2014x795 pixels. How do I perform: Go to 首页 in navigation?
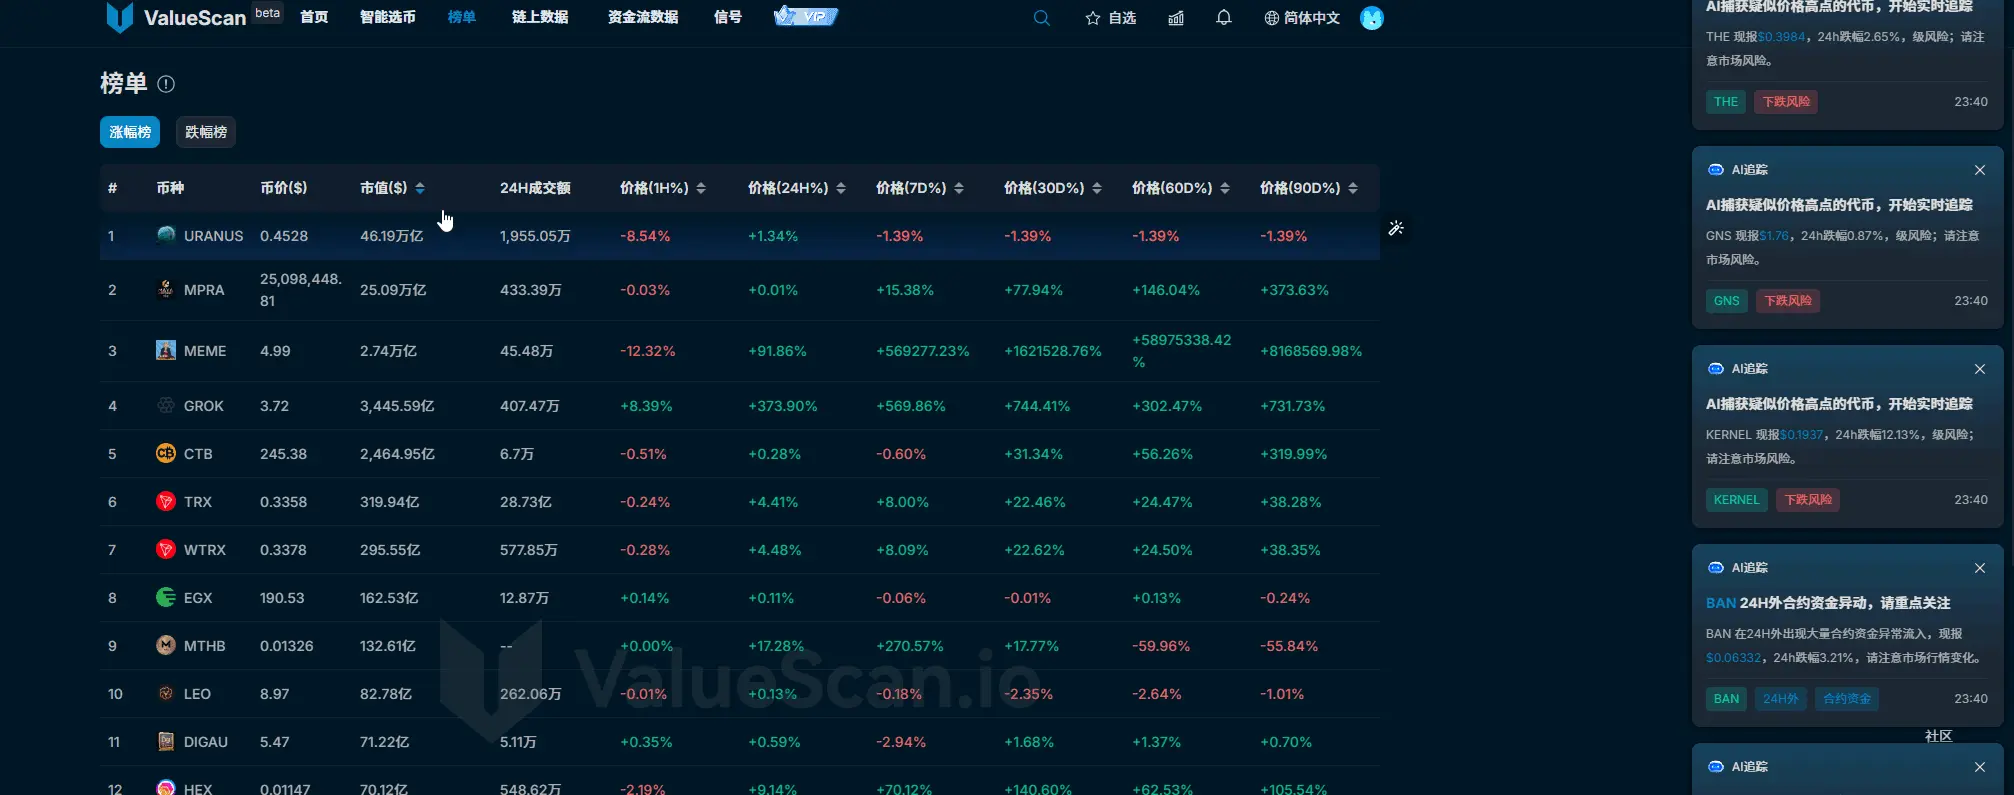pyautogui.click(x=314, y=17)
